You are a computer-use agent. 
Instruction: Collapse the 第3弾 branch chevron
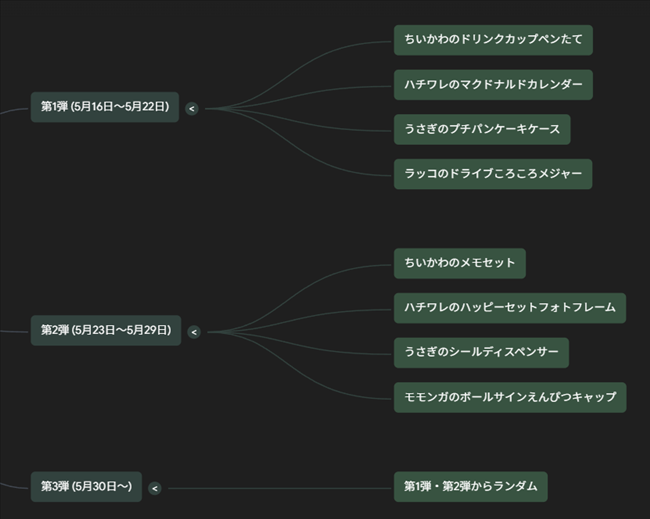tap(155, 488)
